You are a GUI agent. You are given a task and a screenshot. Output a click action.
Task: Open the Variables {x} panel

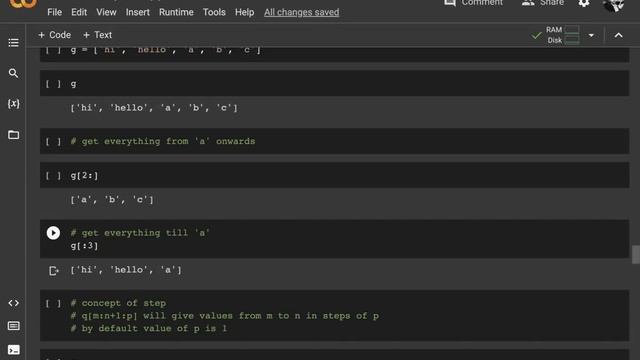coord(13,104)
